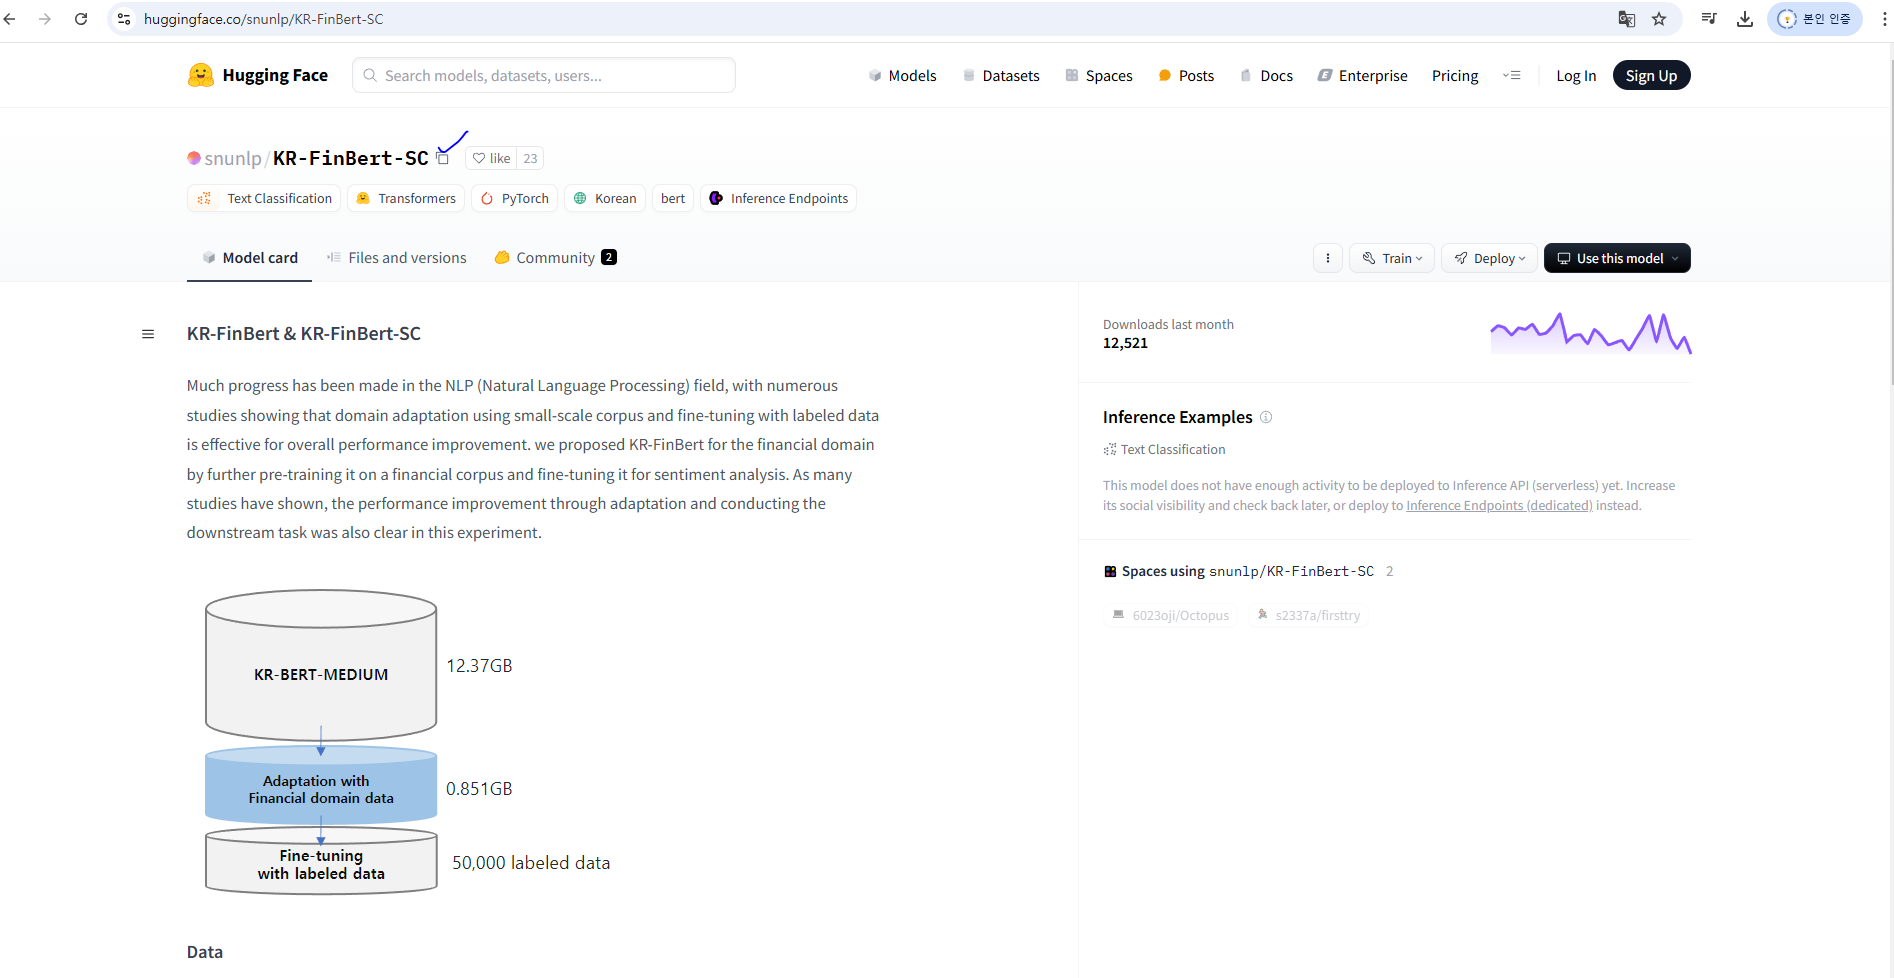Filter by PyTorch tag
This screenshot has width=1894, height=978.
pos(514,198)
